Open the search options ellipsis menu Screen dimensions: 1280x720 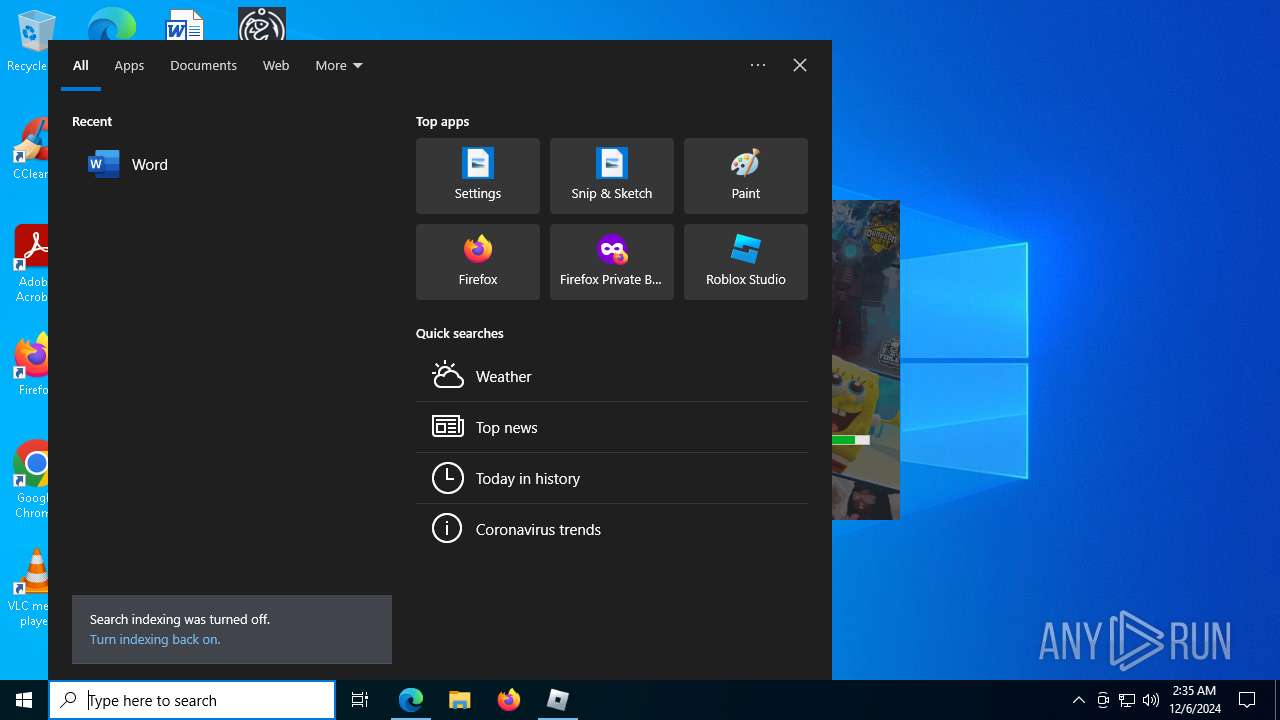tap(758, 65)
